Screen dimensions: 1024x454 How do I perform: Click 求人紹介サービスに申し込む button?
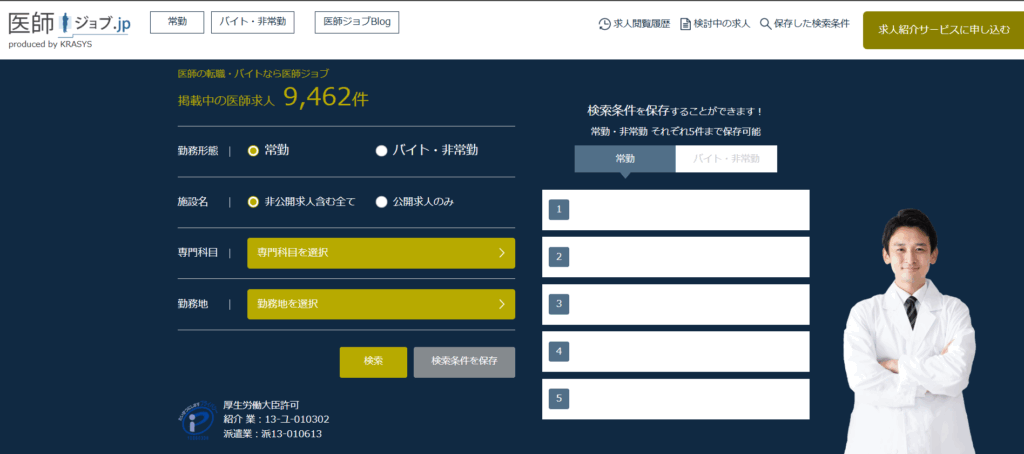coord(937,30)
